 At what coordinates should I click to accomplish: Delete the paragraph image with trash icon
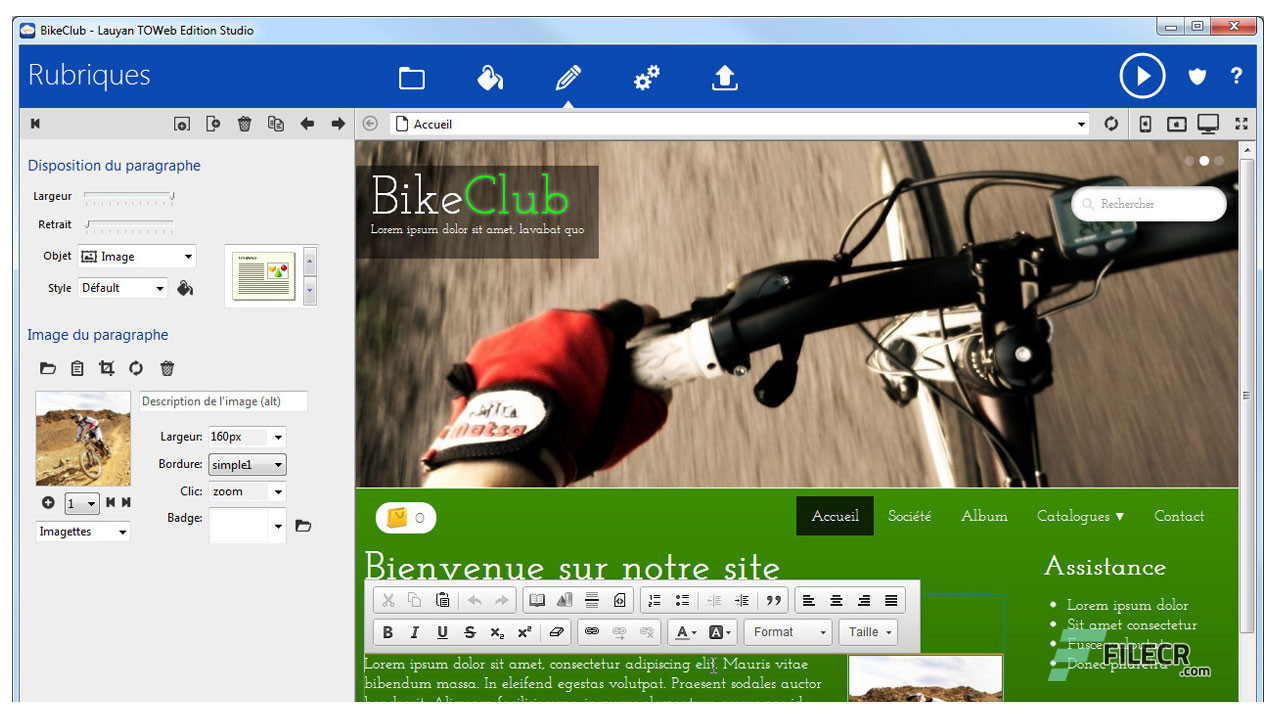pos(167,369)
